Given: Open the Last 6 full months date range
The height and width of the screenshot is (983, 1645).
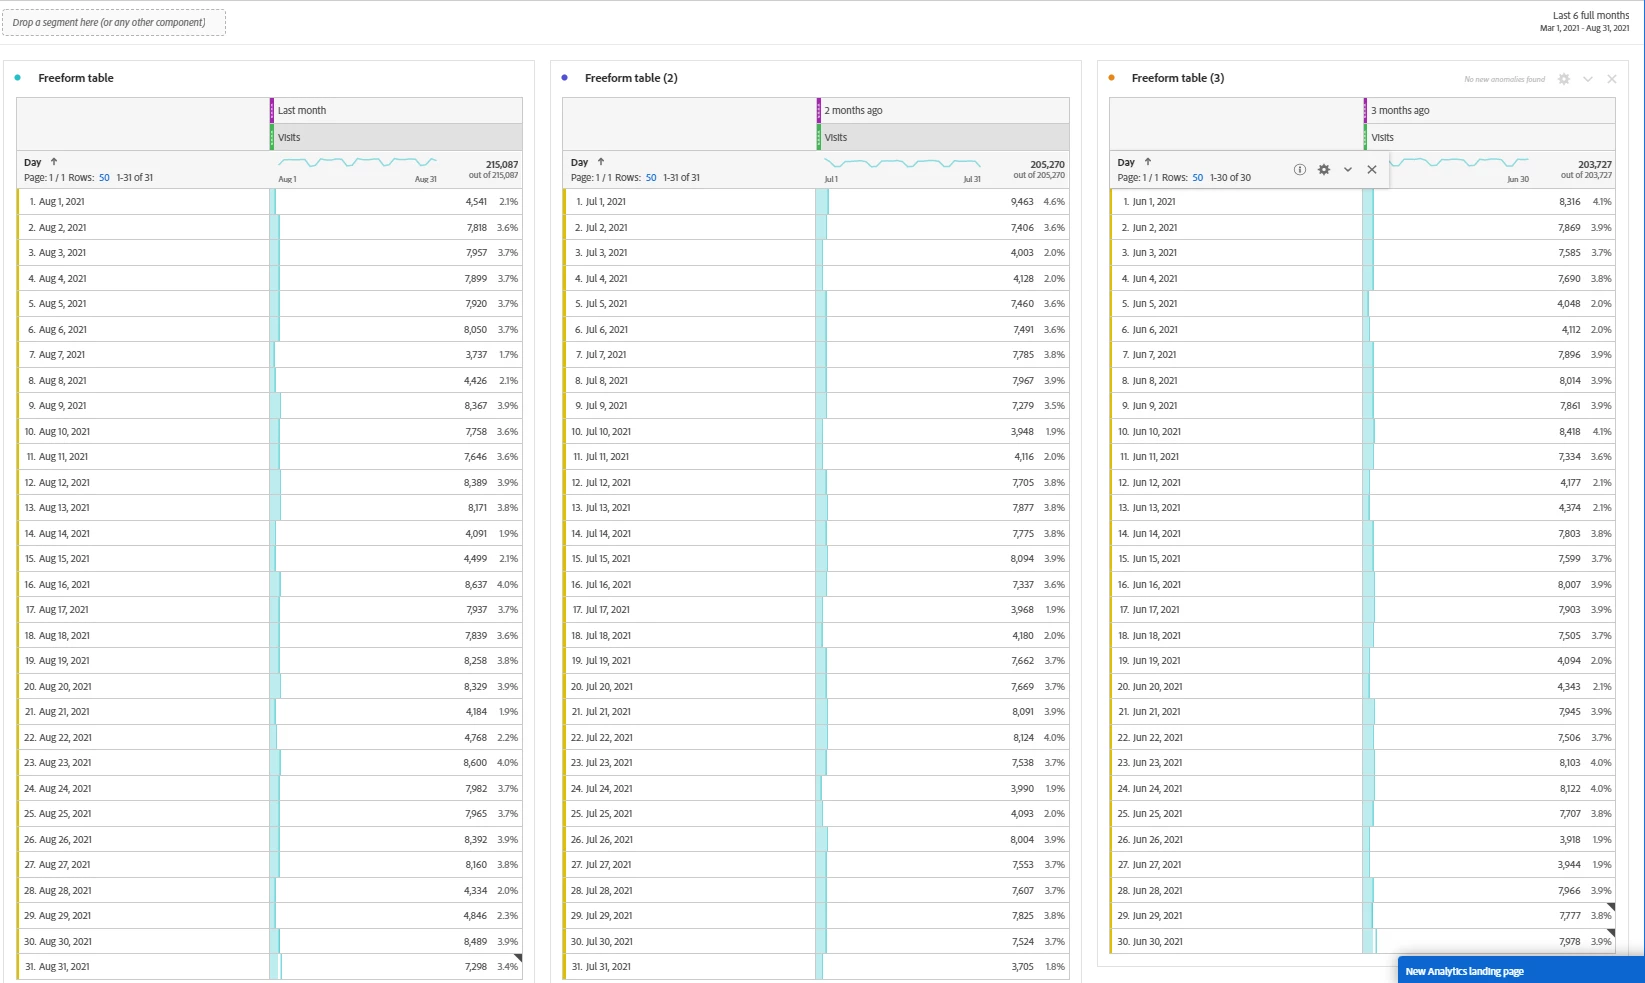Looking at the screenshot, I should click(x=1586, y=21).
